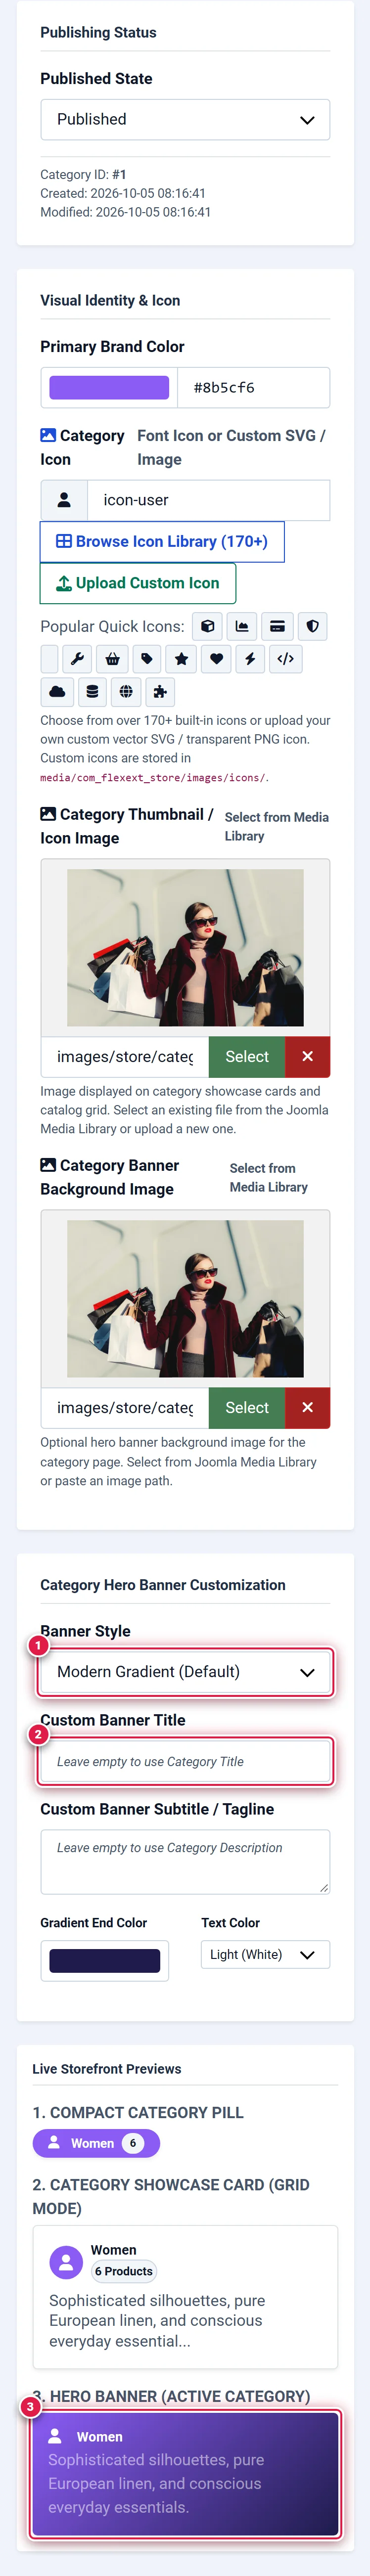This screenshot has width=370, height=2576.
Task: Click the Women category showcase card
Action: [185, 2297]
